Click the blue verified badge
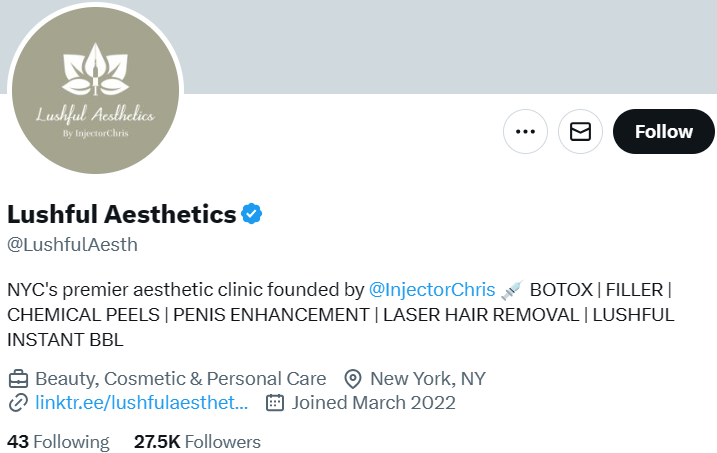The height and width of the screenshot is (453, 717). [251, 214]
